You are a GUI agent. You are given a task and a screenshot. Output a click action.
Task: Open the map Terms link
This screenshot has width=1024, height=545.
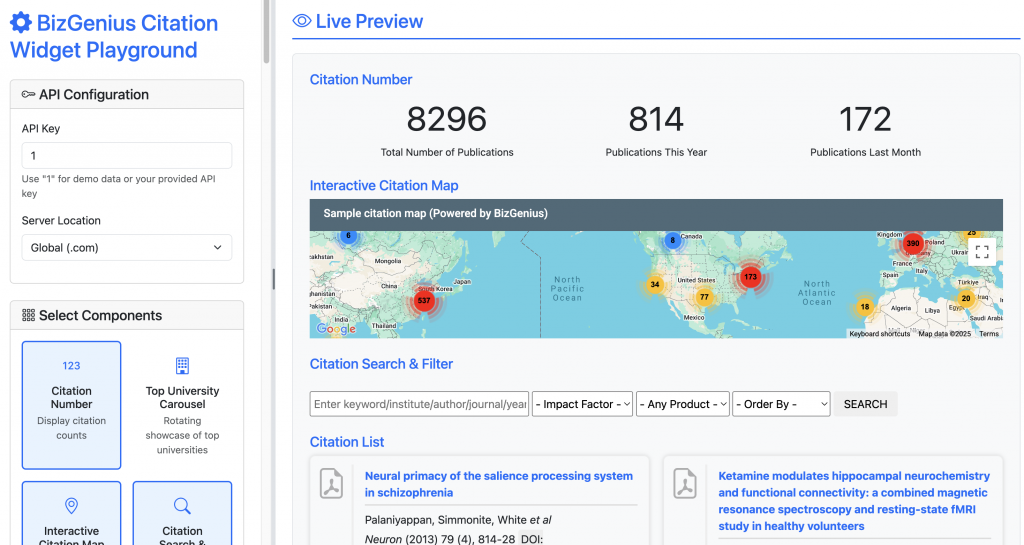tap(989, 334)
